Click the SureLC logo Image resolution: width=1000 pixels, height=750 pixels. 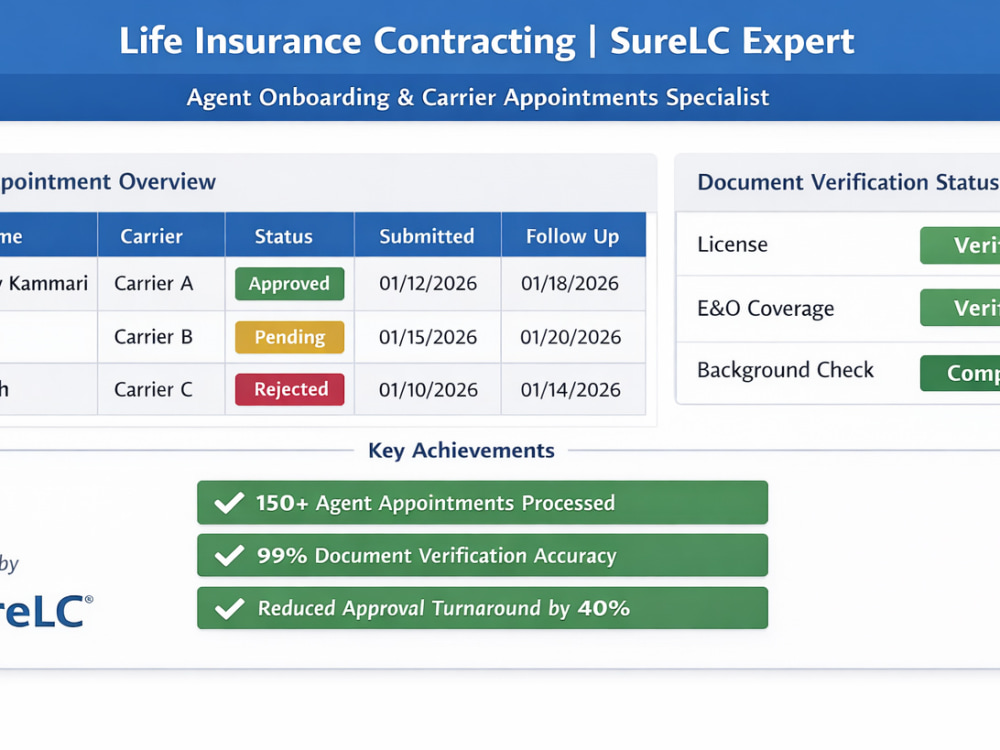[46, 611]
